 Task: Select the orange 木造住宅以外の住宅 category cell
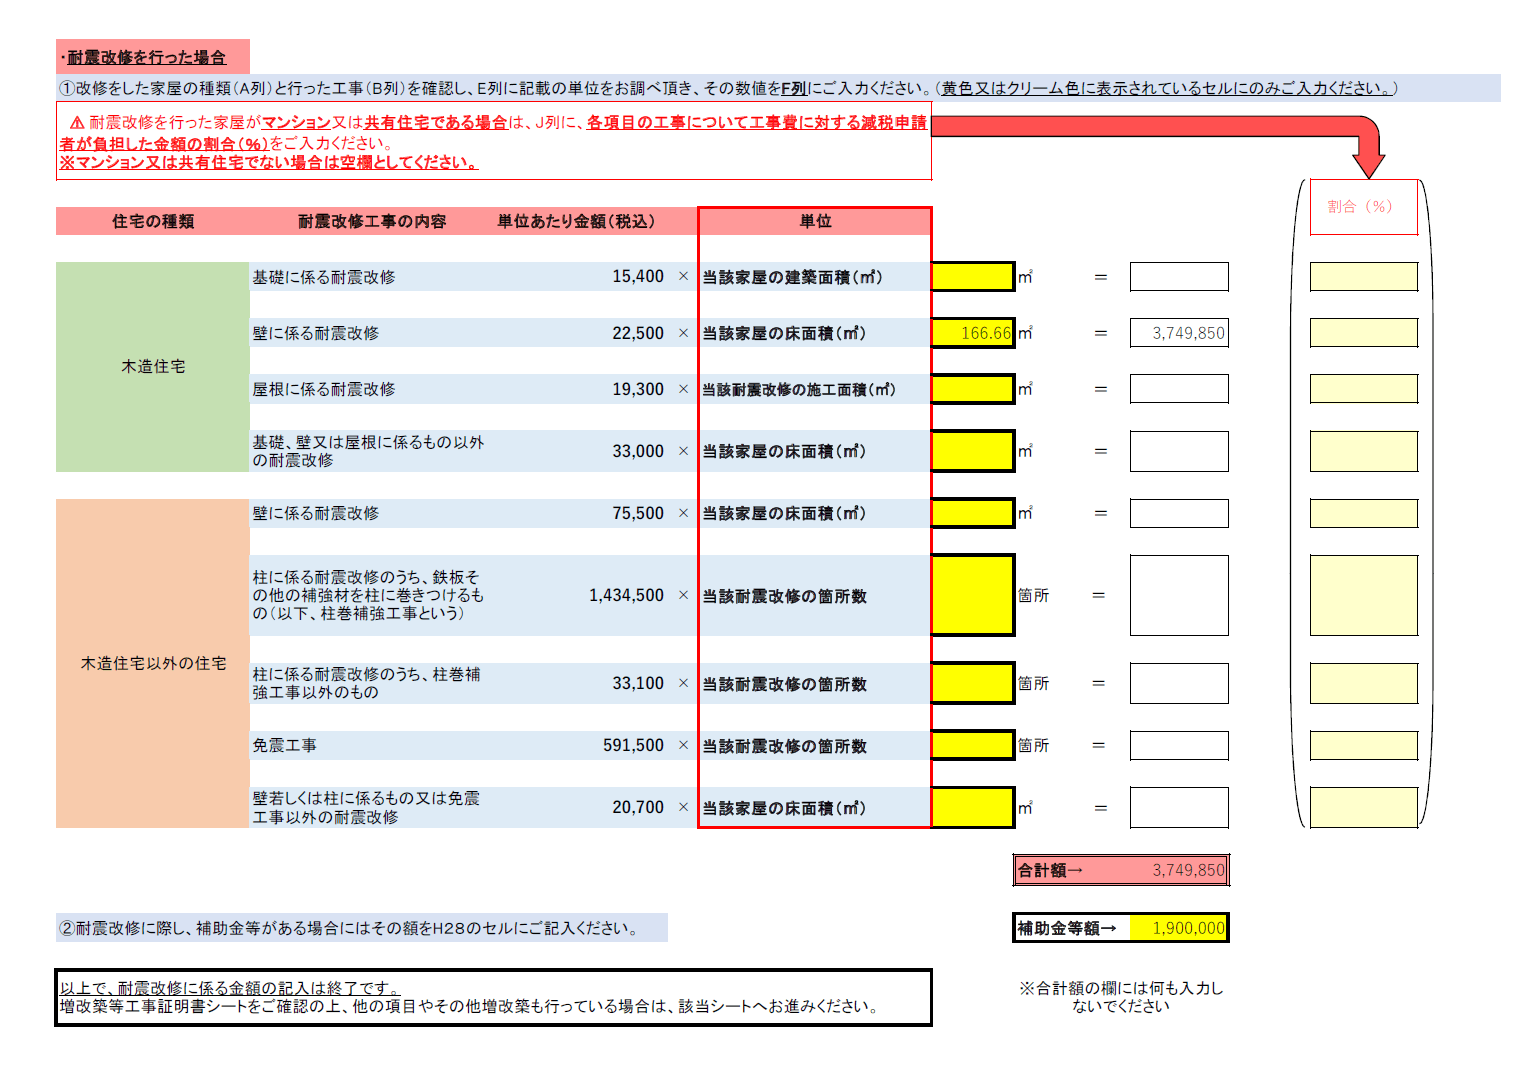click(153, 663)
